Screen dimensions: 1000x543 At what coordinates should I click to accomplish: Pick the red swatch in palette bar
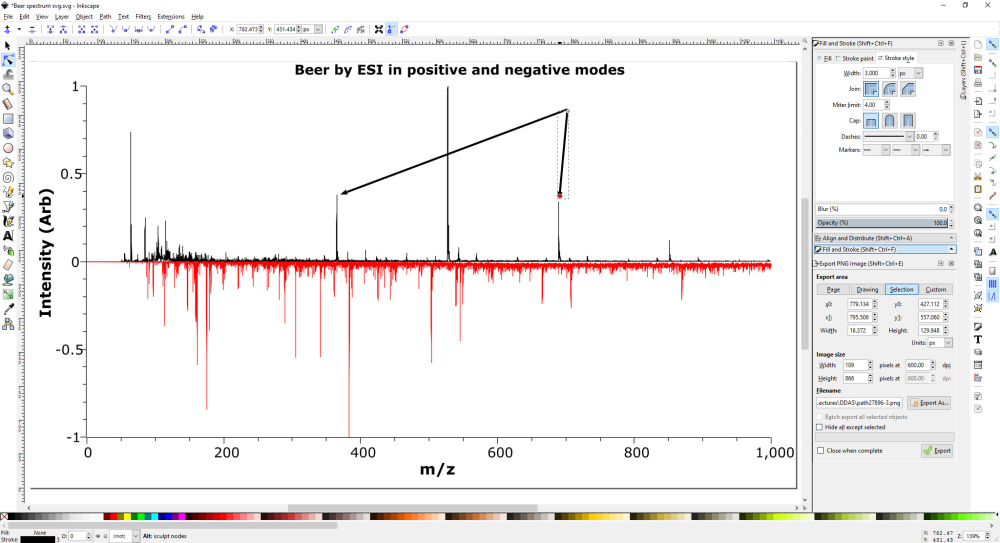click(x=115, y=516)
